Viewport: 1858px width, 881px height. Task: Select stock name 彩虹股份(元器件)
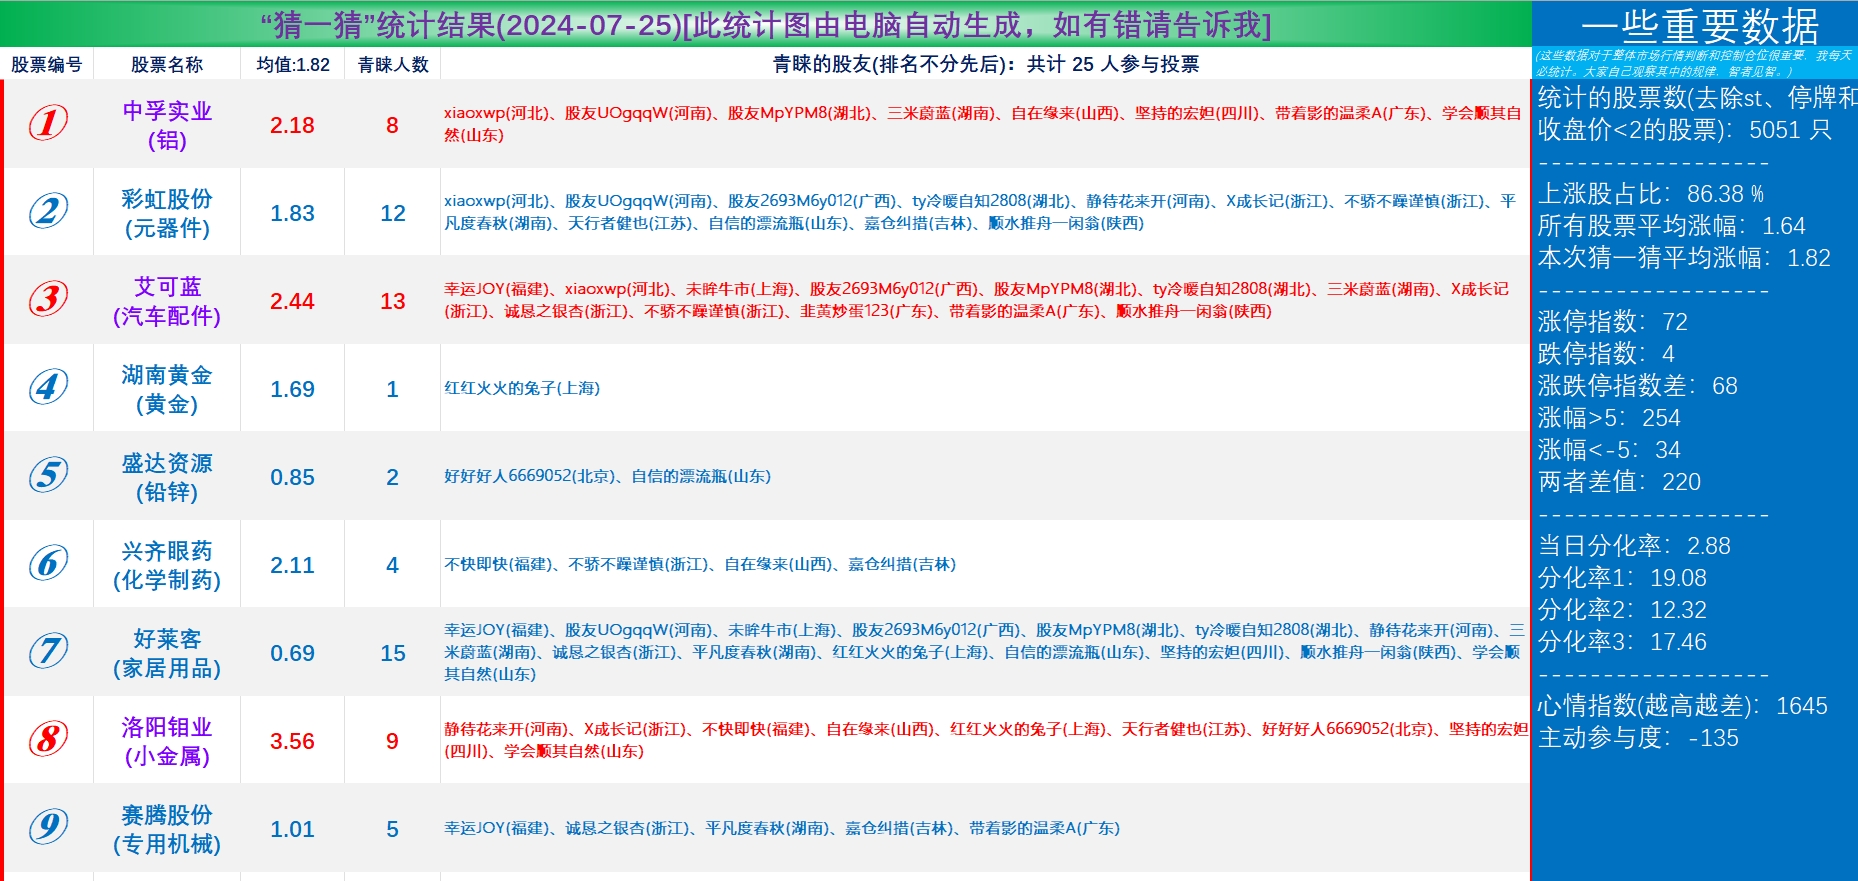(x=167, y=213)
